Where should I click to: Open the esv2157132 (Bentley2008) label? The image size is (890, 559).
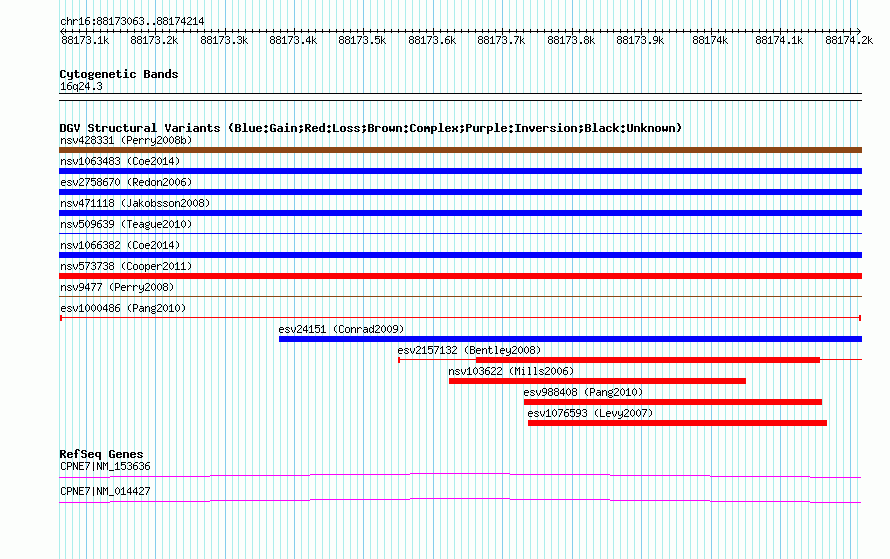pos(469,350)
